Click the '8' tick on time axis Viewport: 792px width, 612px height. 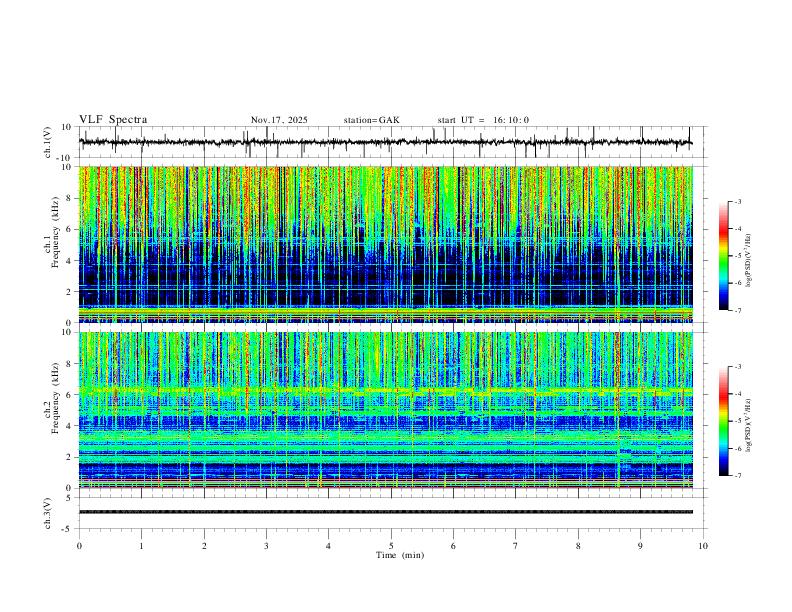click(578, 546)
